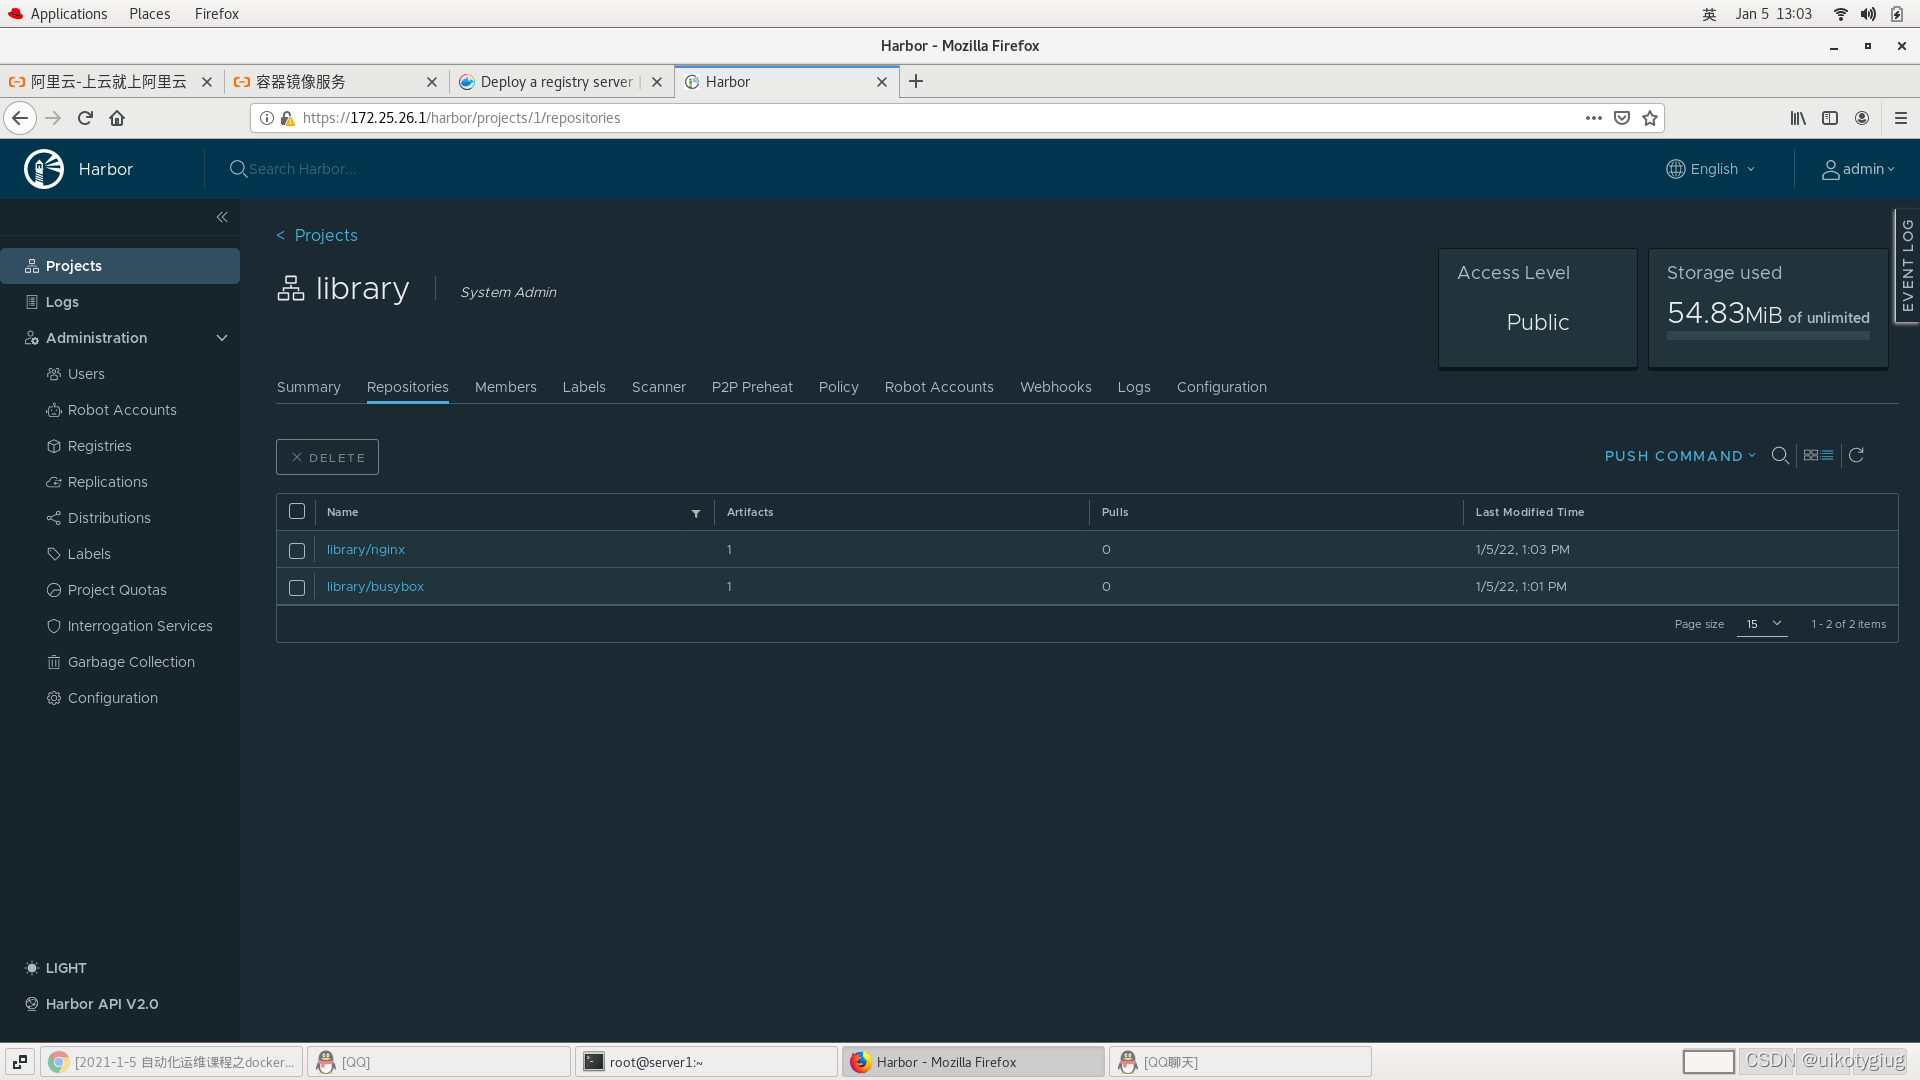Open the Members tab

(x=505, y=387)
